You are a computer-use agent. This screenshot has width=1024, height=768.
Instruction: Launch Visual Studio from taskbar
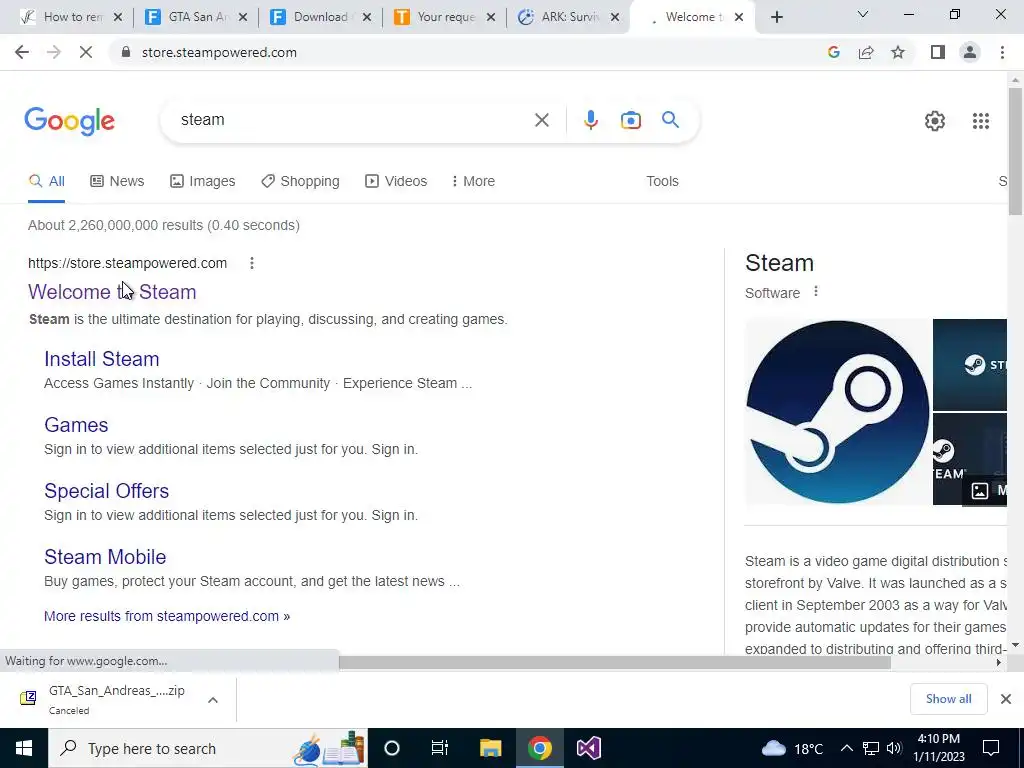point(588,748)
